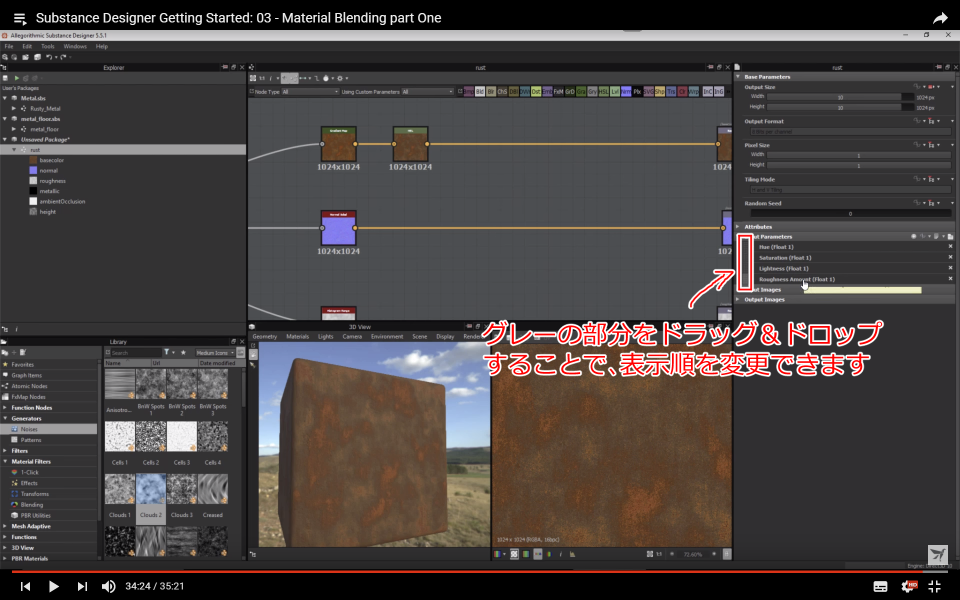Adjust Output Size Width slider
The width and height of the screenshot is (960, 600).
840,97
